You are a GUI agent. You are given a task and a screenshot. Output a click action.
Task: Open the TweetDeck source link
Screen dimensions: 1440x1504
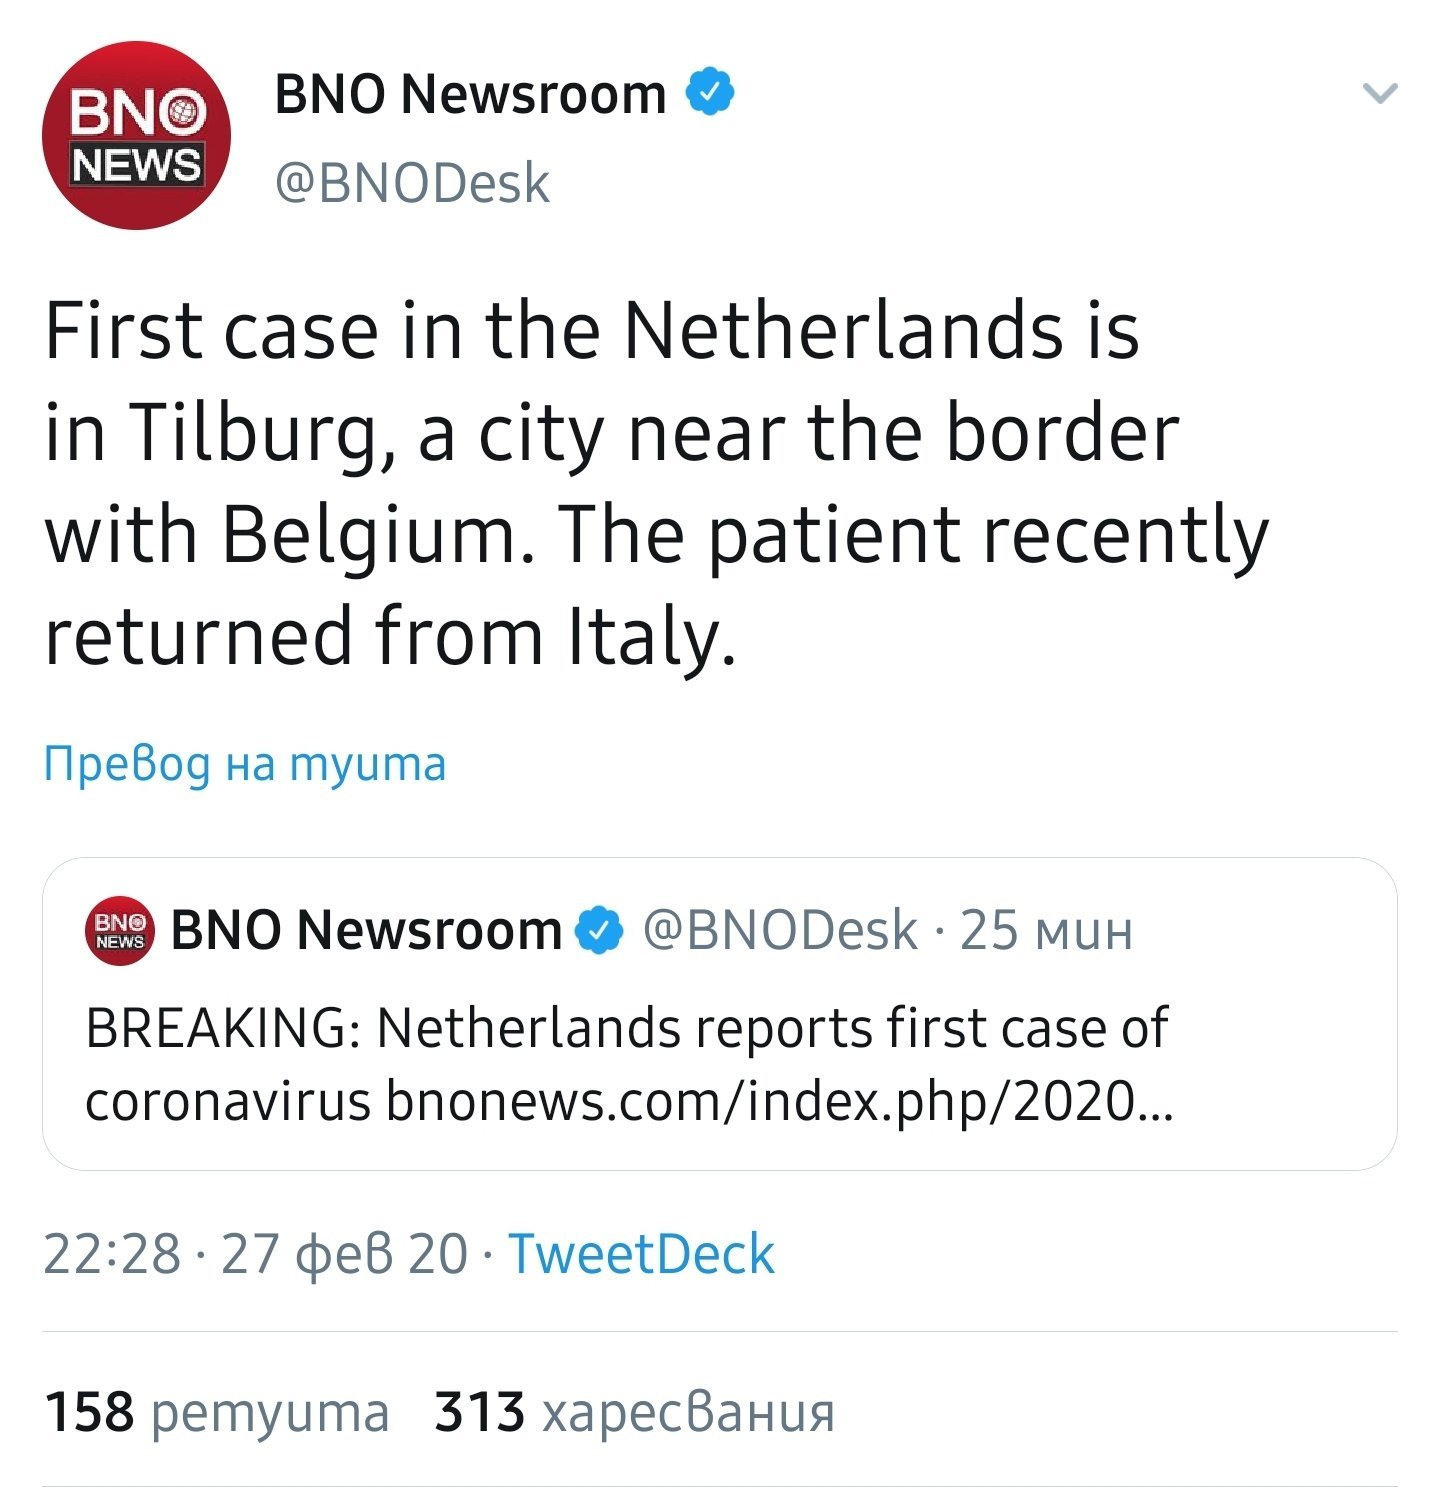point(641,1254)
